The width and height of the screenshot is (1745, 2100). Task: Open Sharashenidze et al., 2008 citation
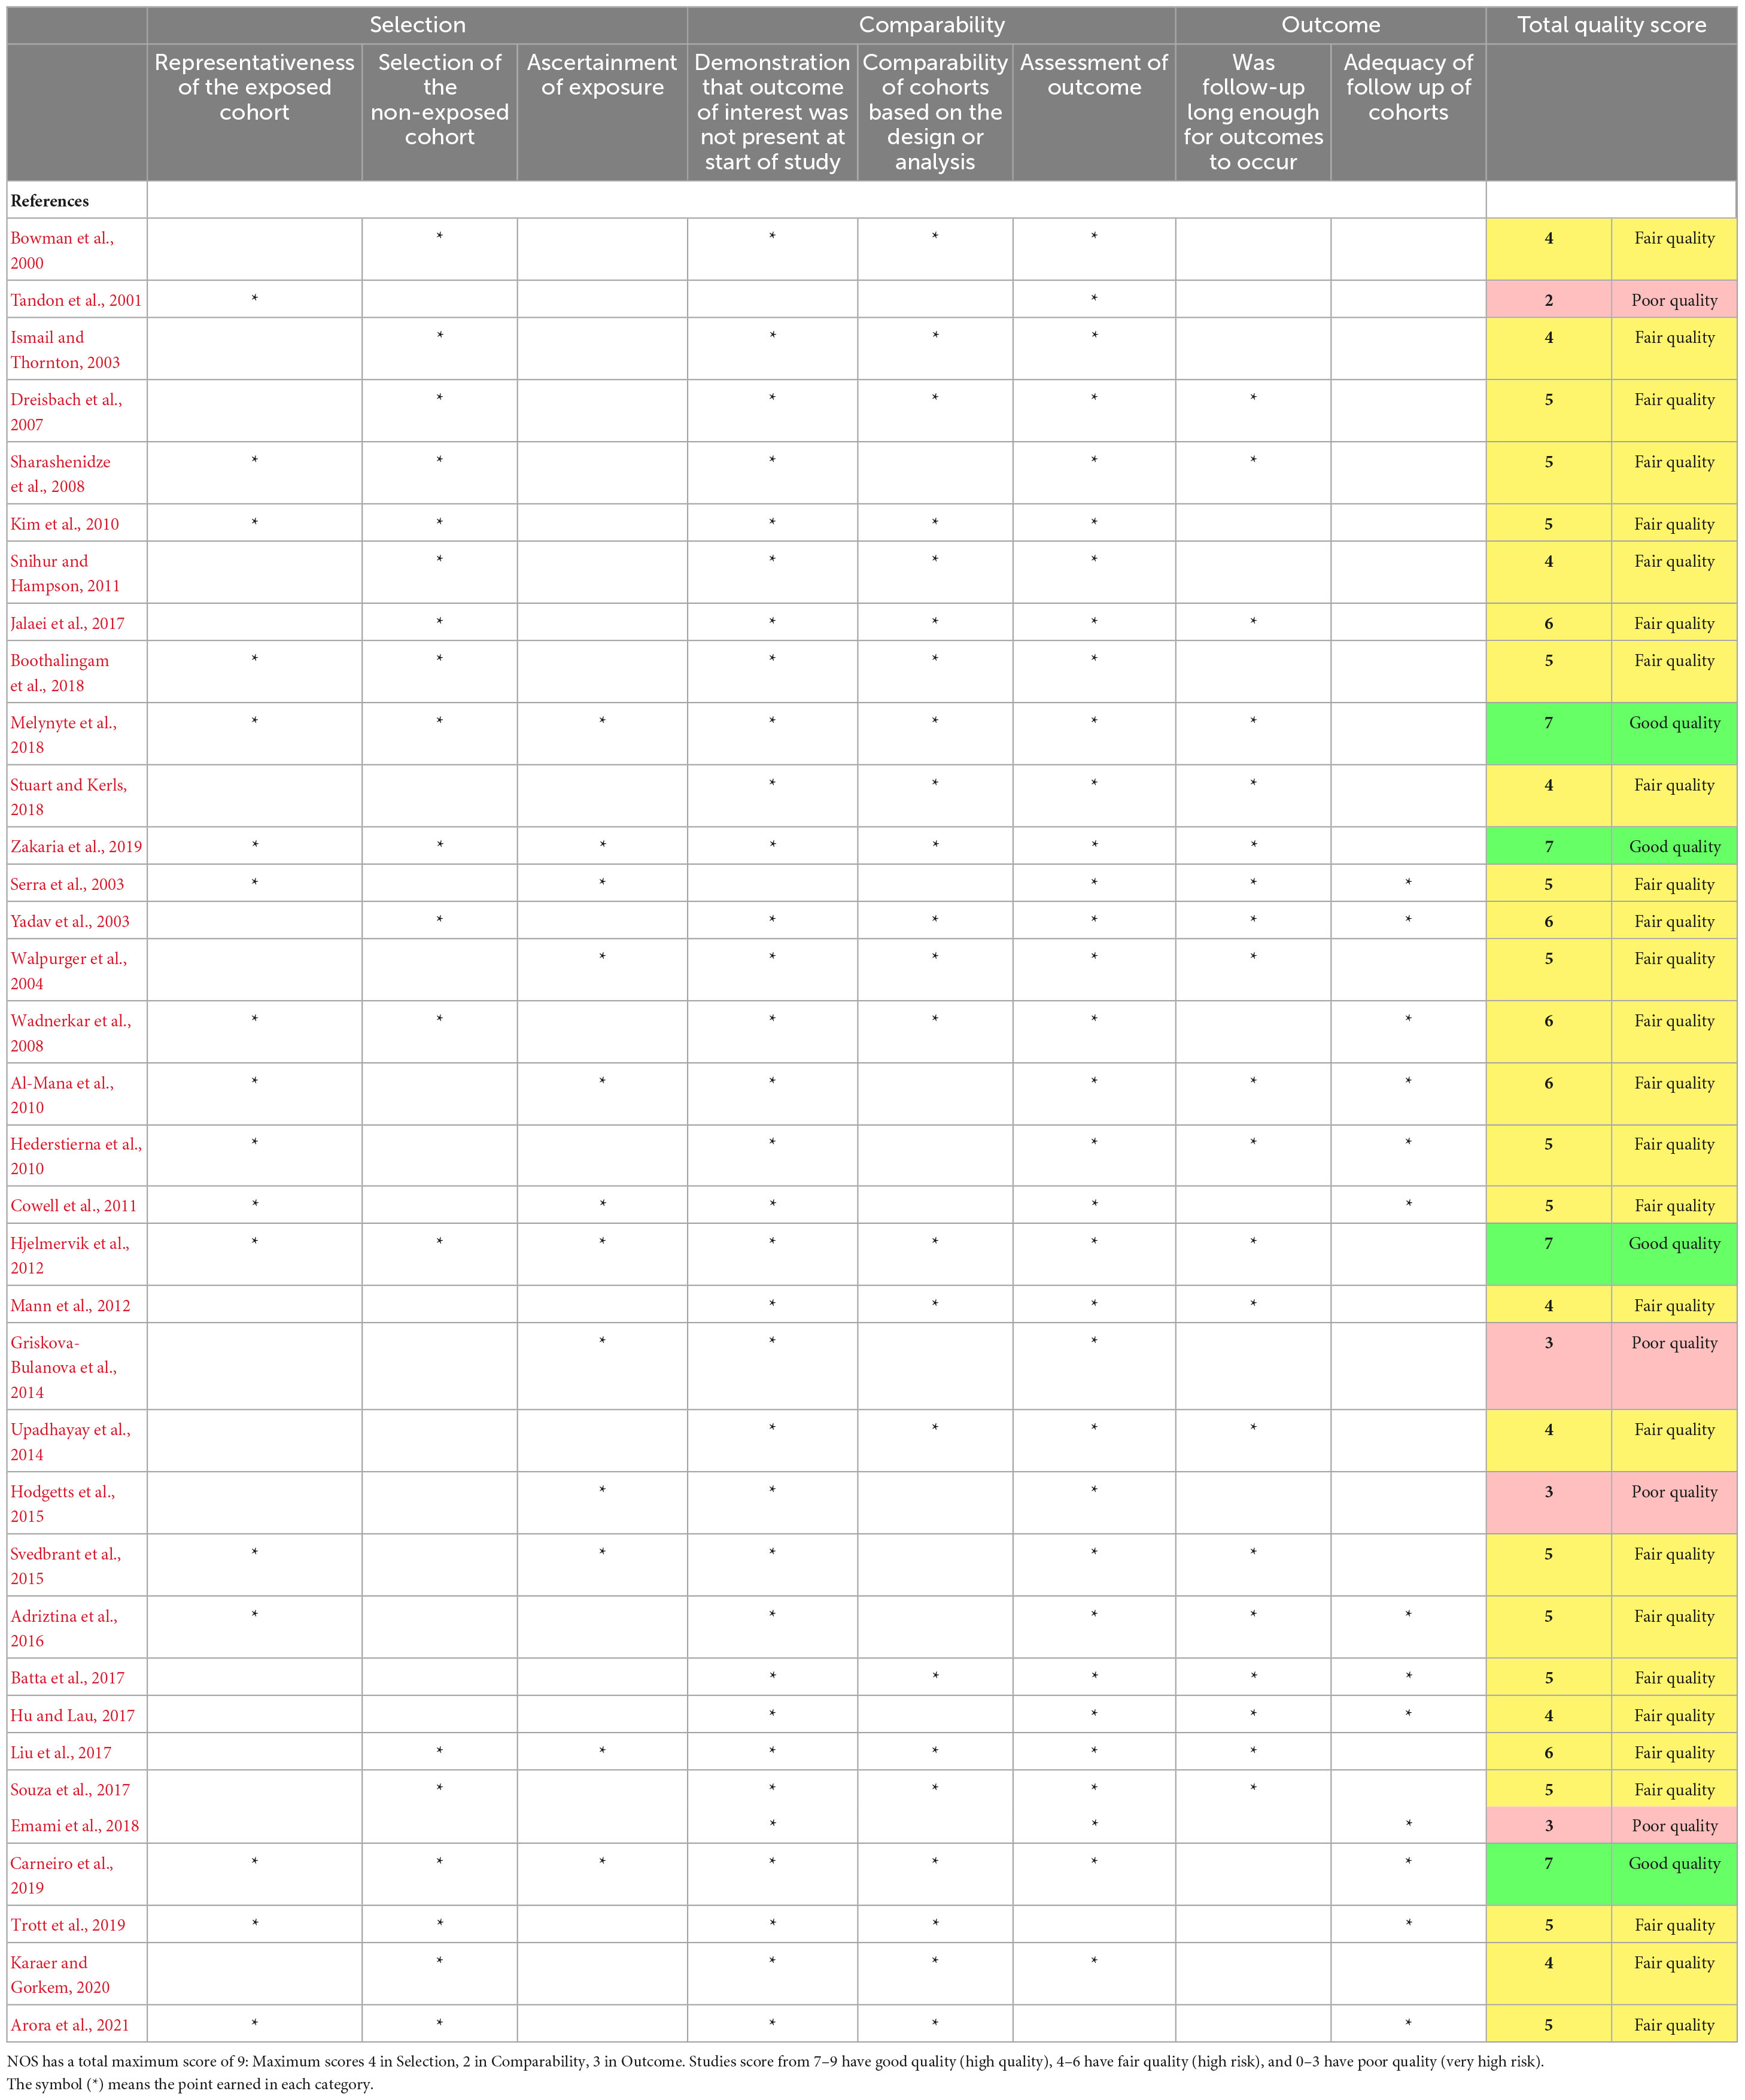coord(60,474)
